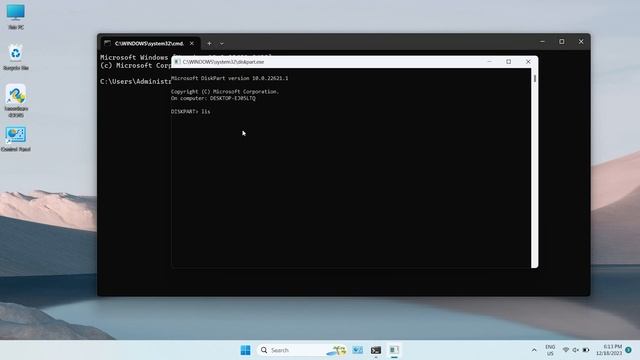
Task: Add a new tab in Terminal
Action: (x=209, y=43)
